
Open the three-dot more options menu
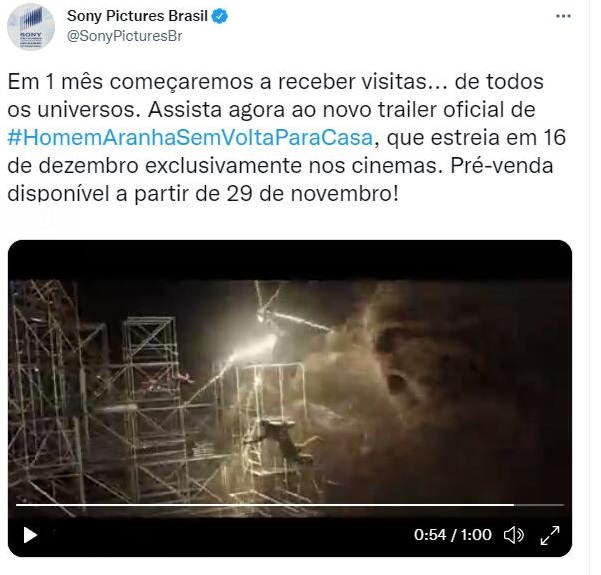[x=563, y=16]
